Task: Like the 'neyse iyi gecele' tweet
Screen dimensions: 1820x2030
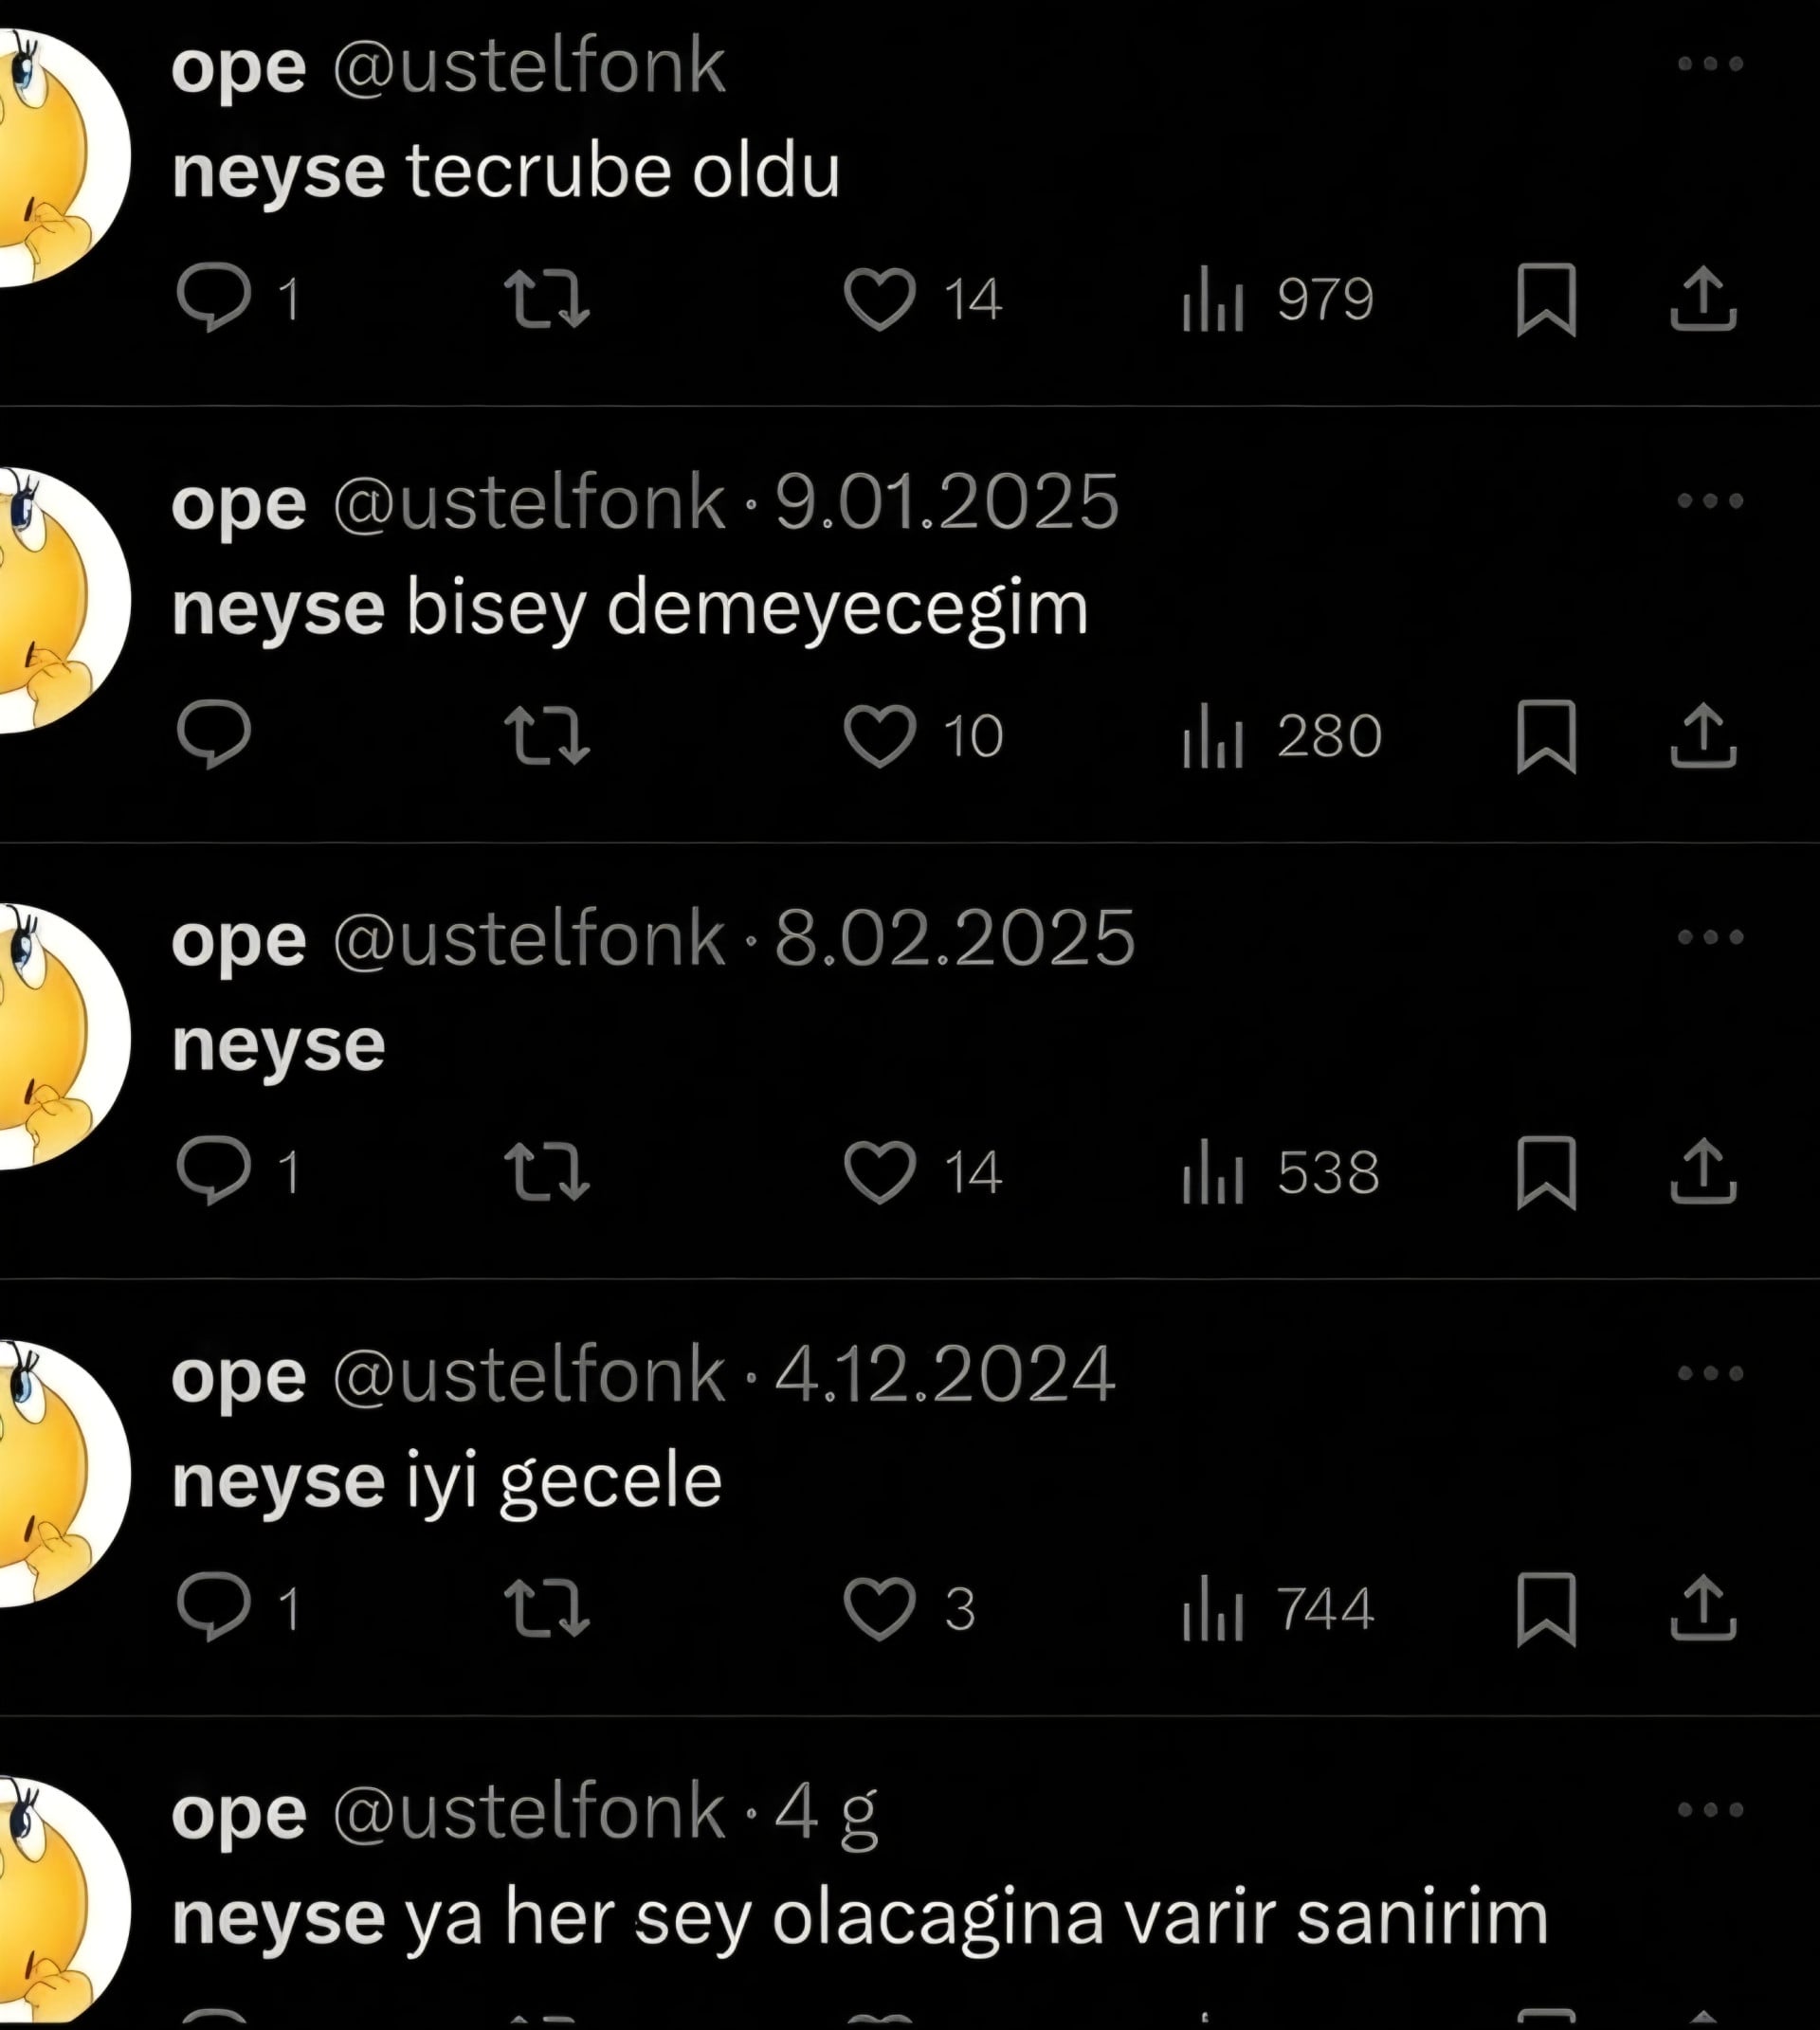Action: point(880,1609)
